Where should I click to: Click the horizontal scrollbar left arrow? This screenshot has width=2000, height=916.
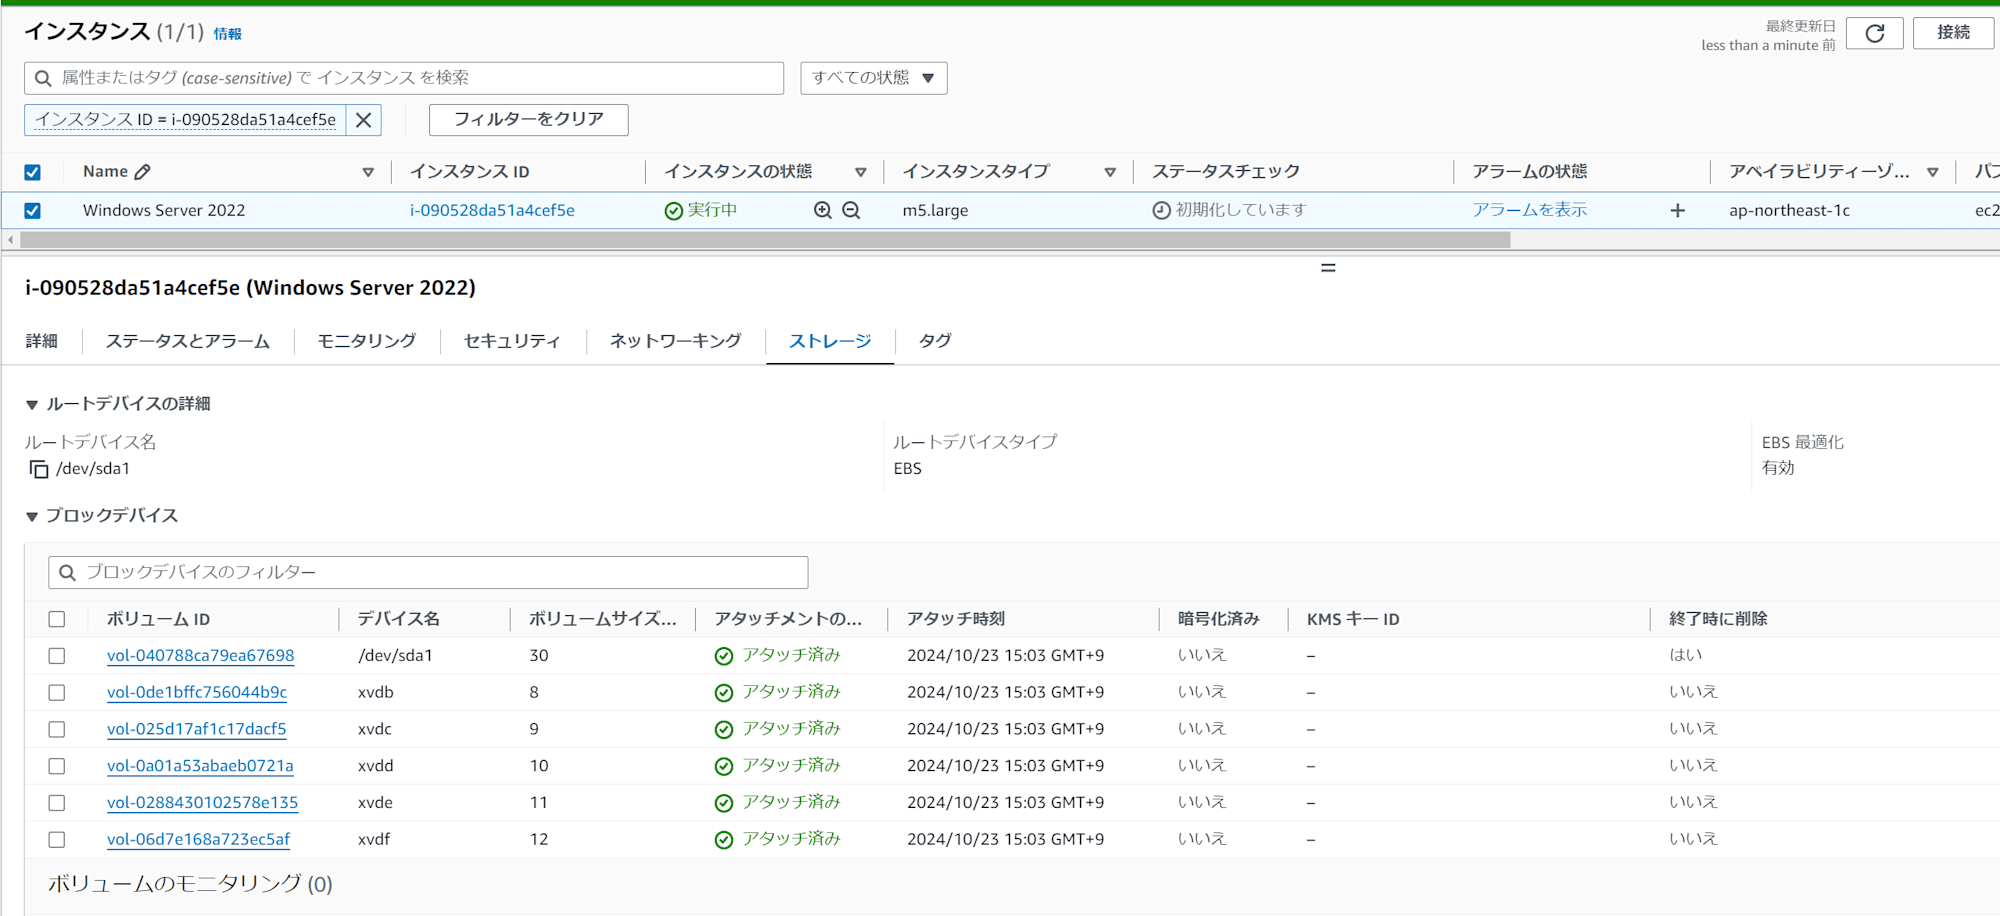pos(10,240)
